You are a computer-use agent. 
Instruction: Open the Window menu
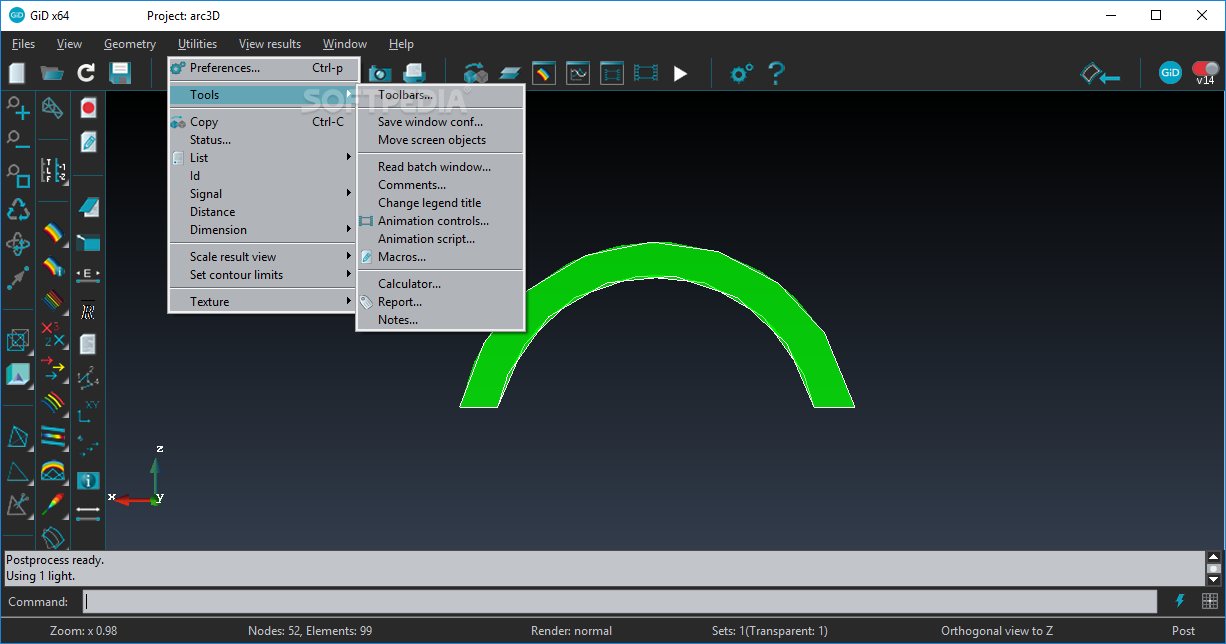pos(345,44)
